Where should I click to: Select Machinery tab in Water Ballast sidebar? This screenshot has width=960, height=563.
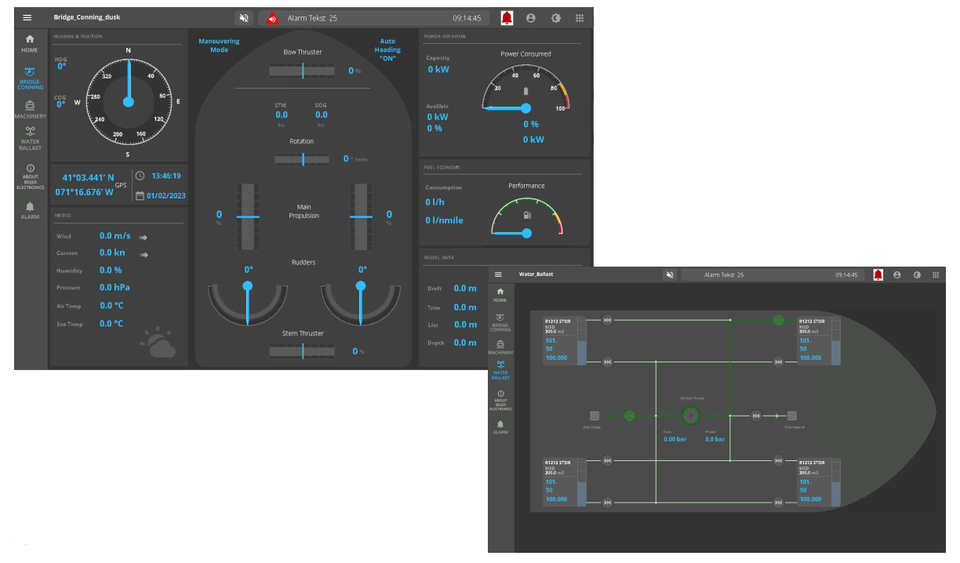499,346
